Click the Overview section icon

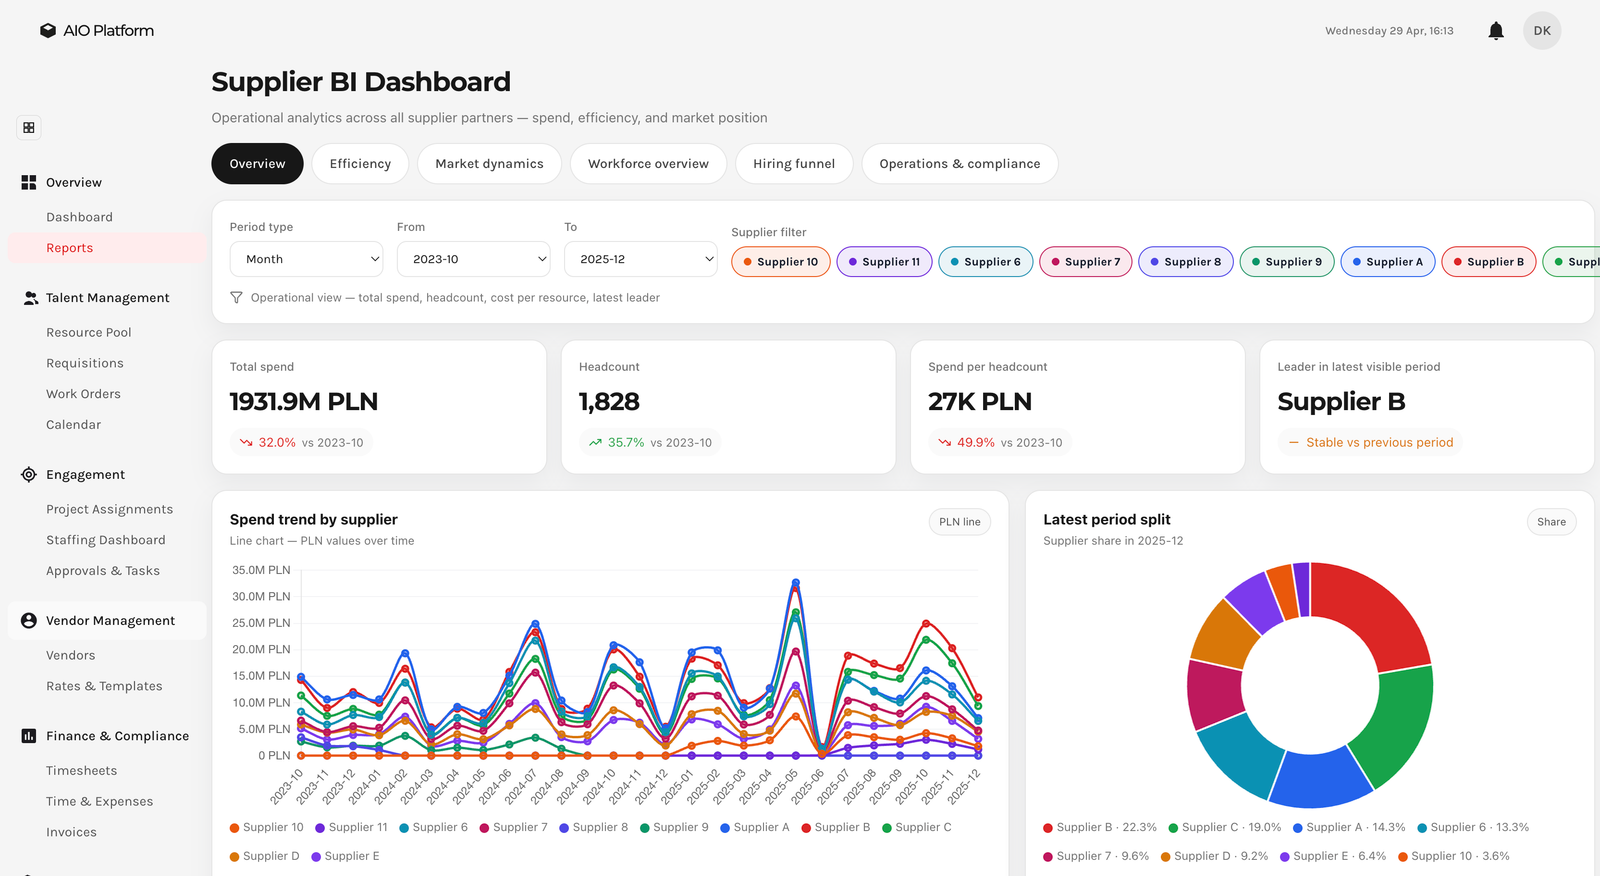tap(29, 183)
